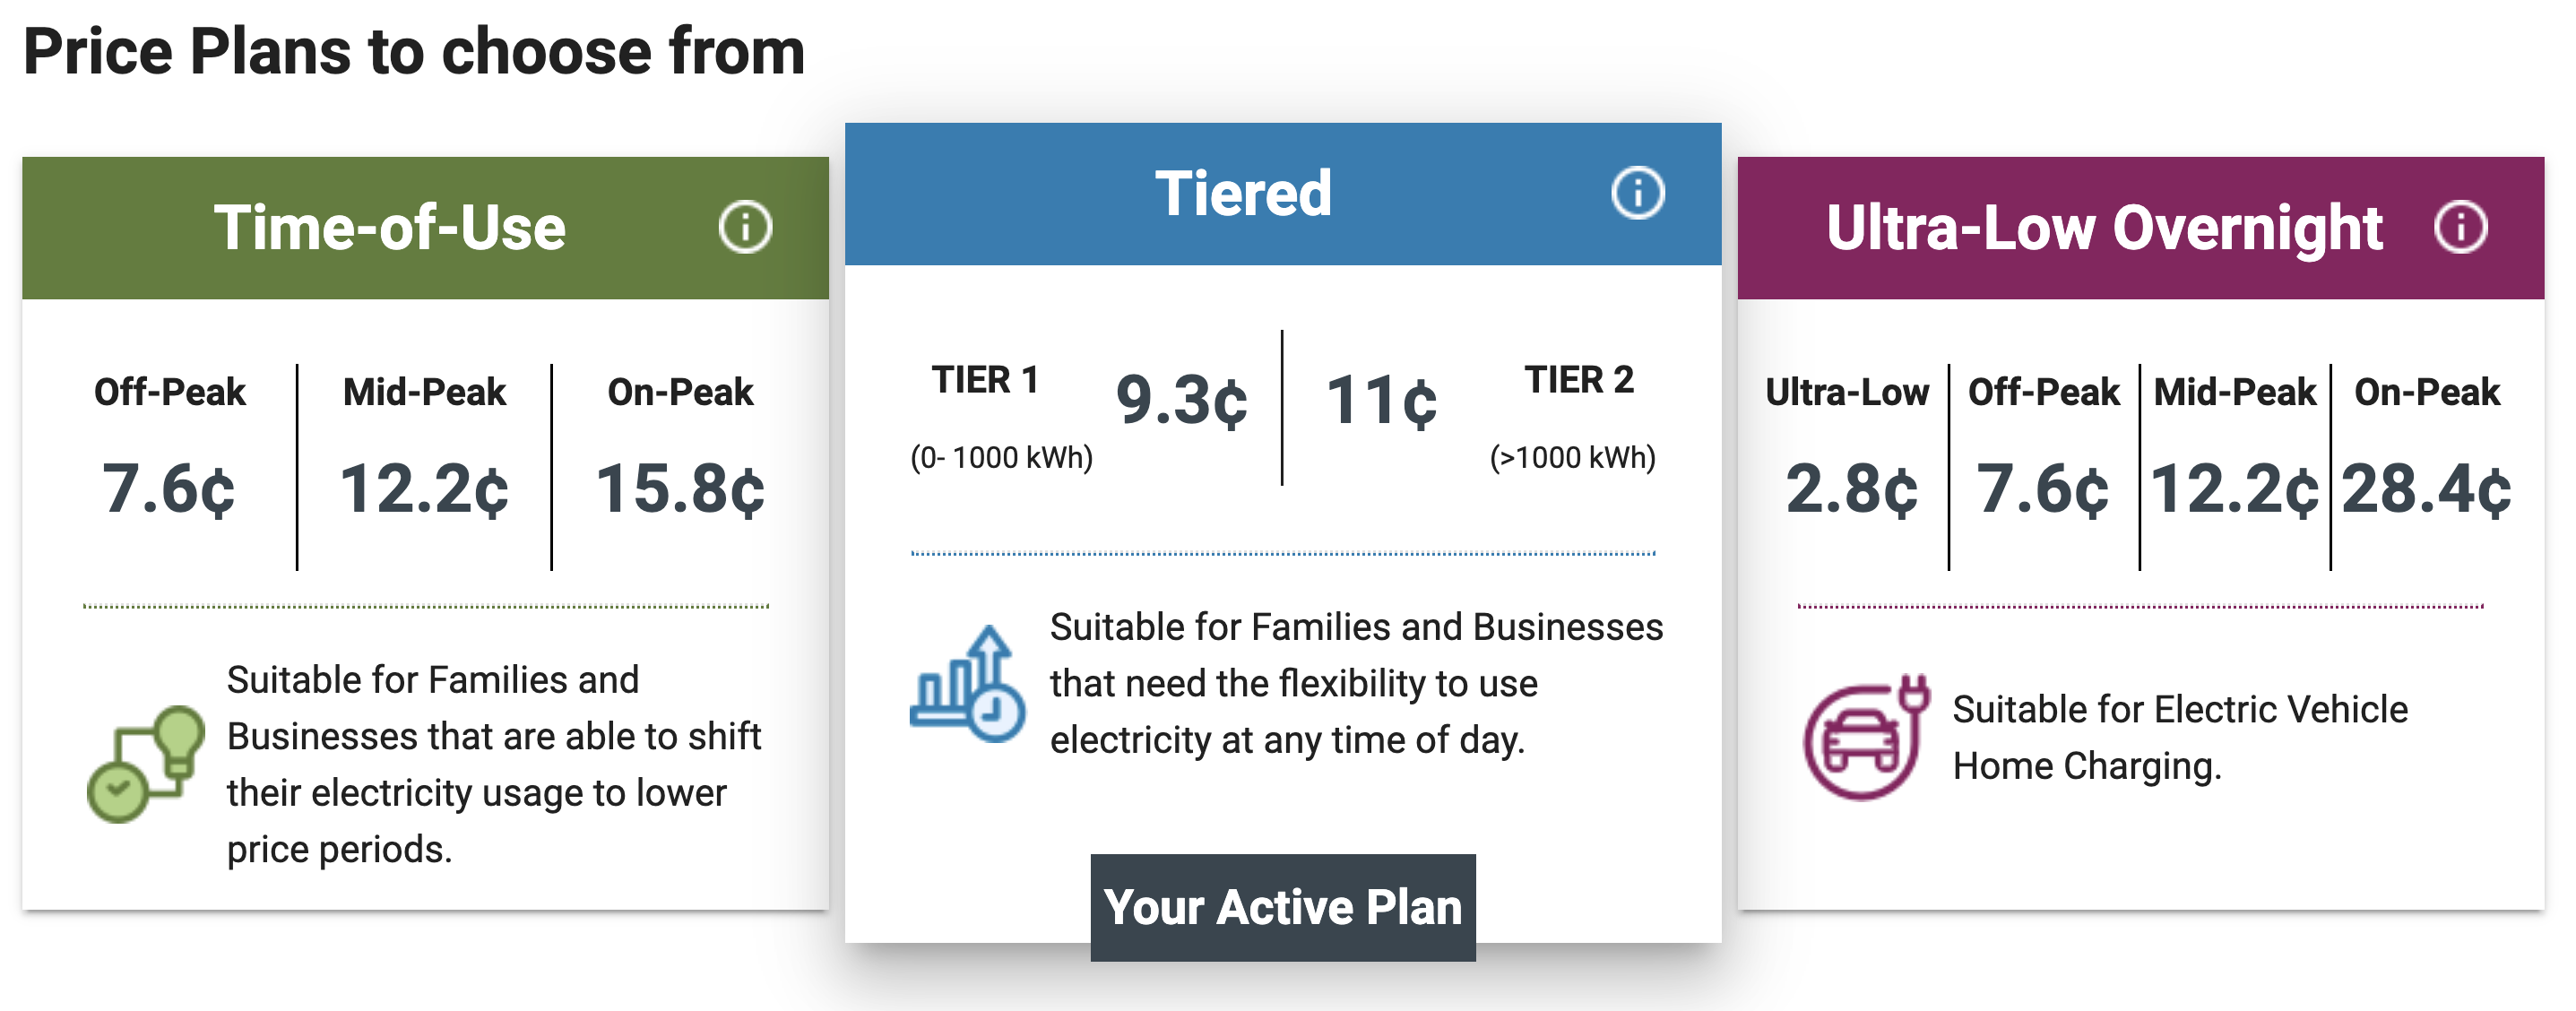Select the Time-of-Use plan header
The image size is (2576, 1011).
pyautogui.click(x=425, y=227)
